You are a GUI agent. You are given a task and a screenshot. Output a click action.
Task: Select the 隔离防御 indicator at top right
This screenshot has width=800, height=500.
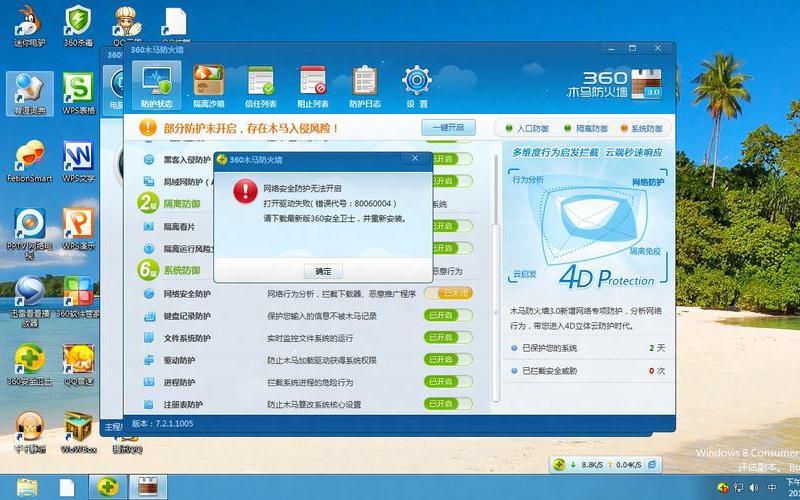pyautogui.click(x=586, y=129)
